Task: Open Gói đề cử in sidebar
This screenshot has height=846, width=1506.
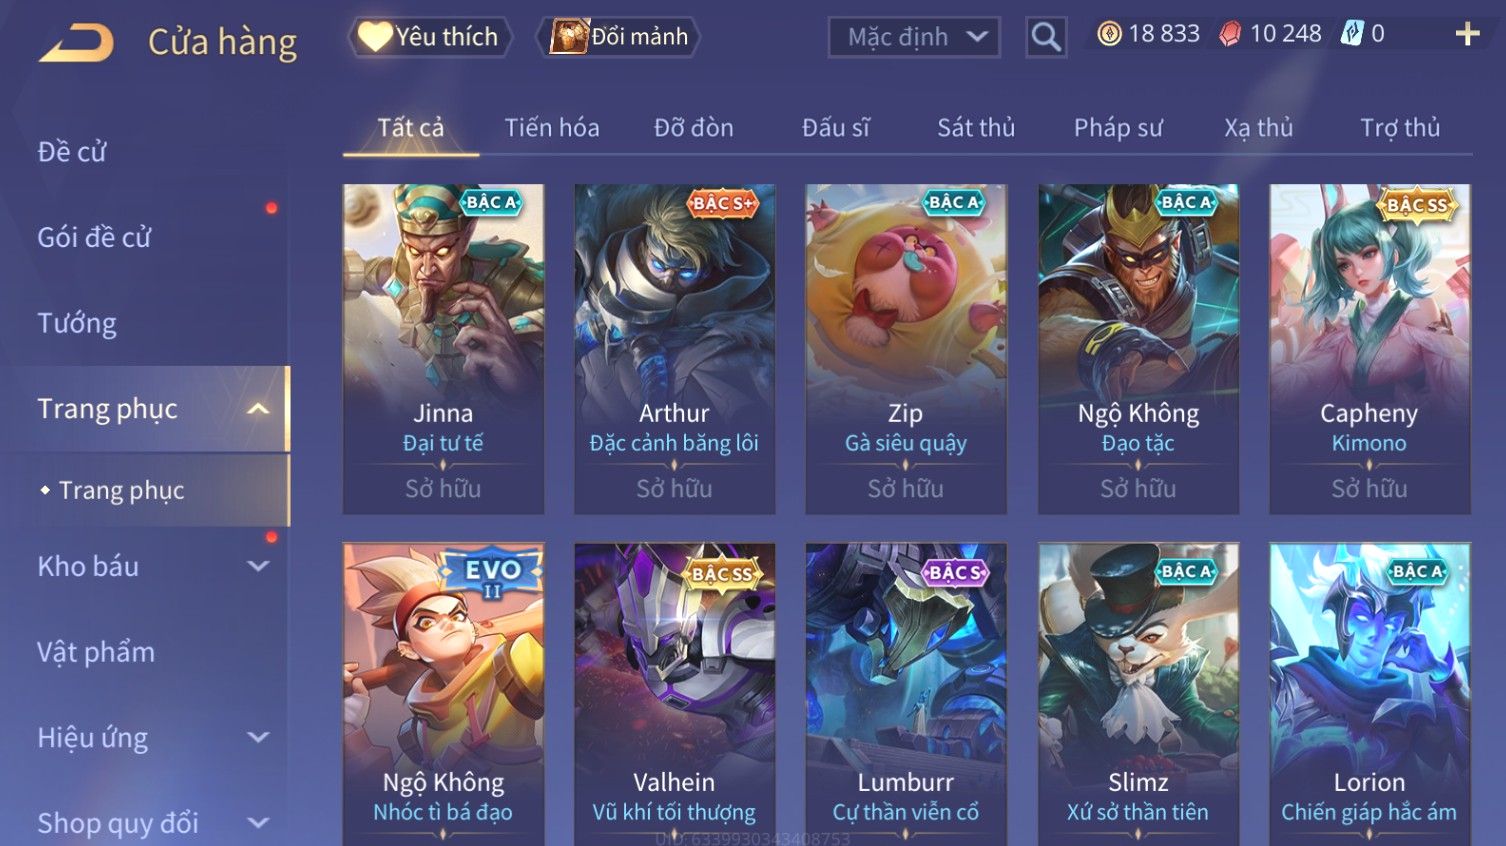Action: pos(94,237)
